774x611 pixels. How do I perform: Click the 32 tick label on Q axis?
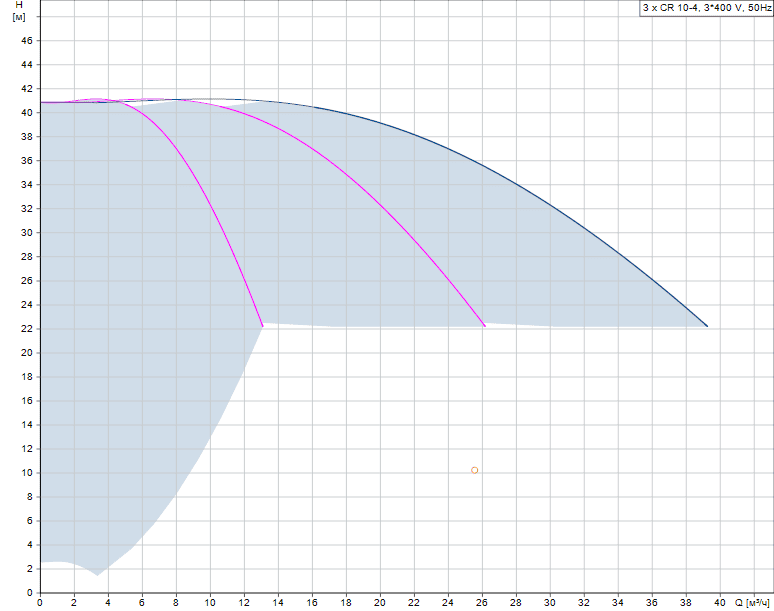point(584,603)
